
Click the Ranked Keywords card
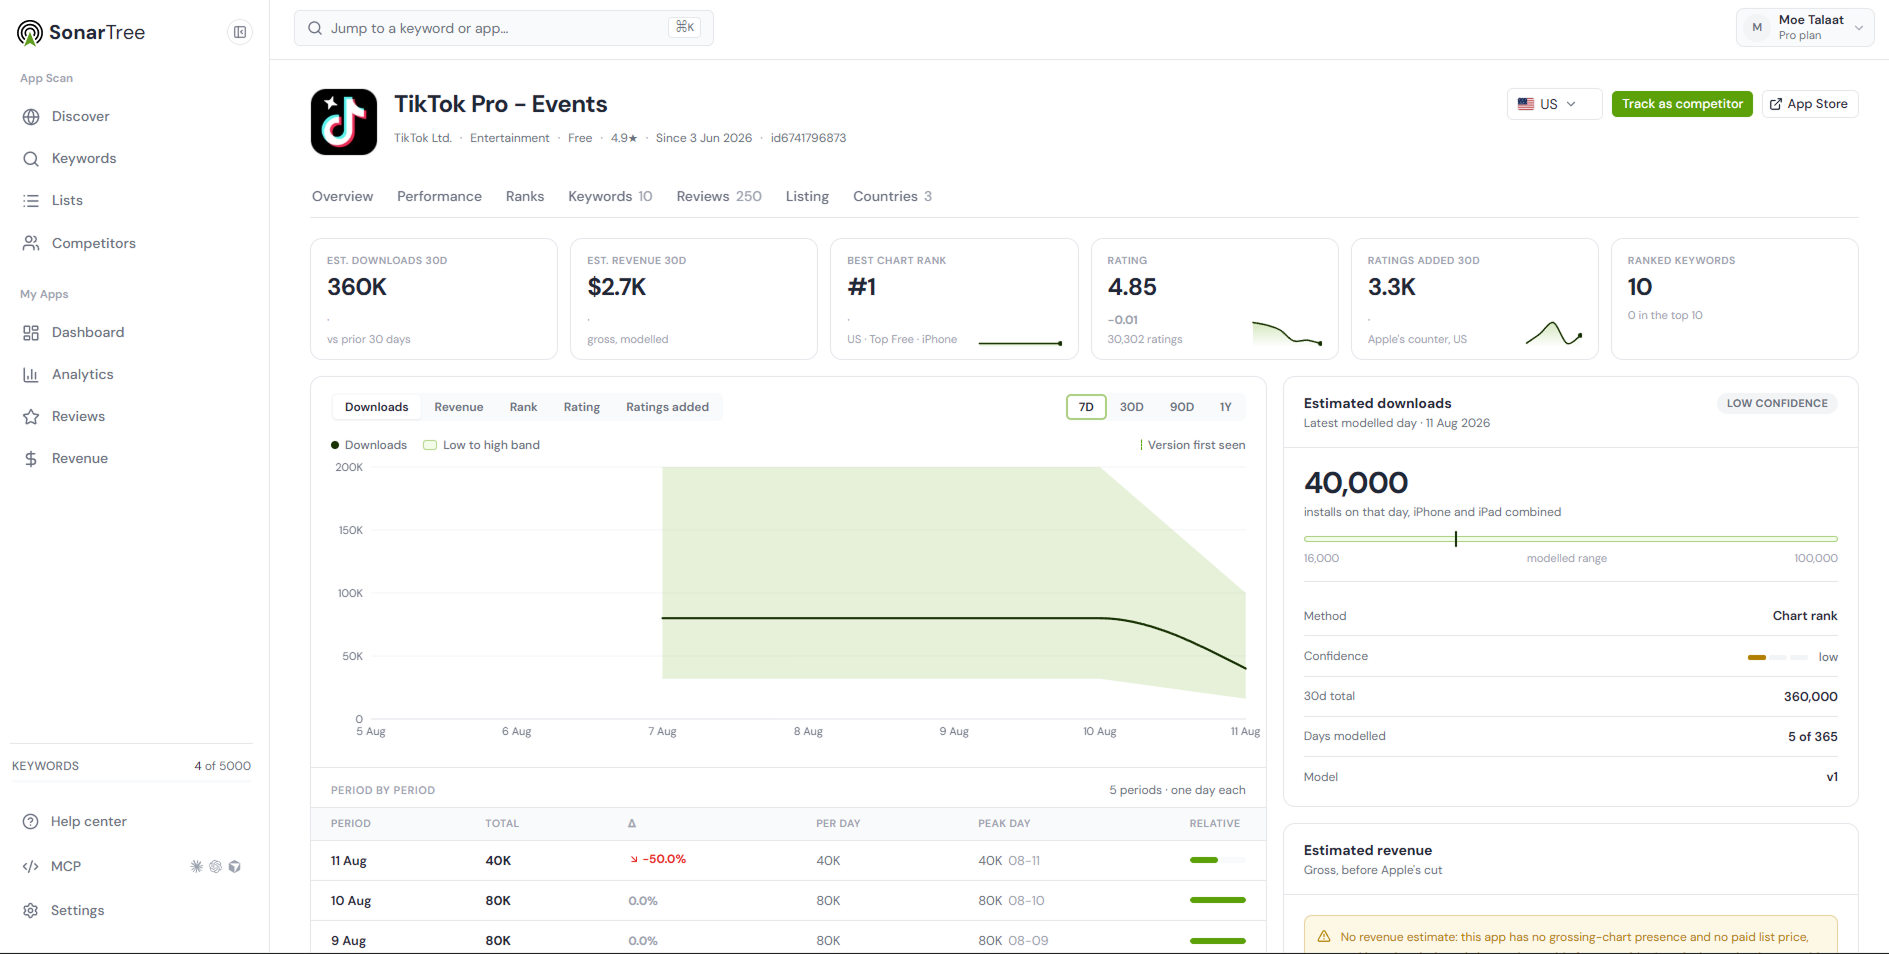pyautogui.click(x=1735, y=299)
